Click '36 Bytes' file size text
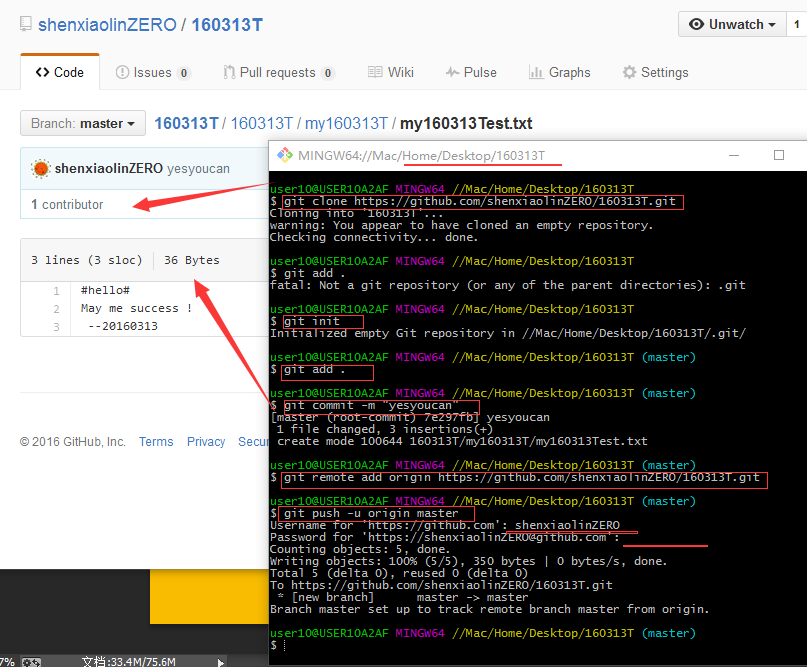807x667 pixels. [x=191, y=260]
